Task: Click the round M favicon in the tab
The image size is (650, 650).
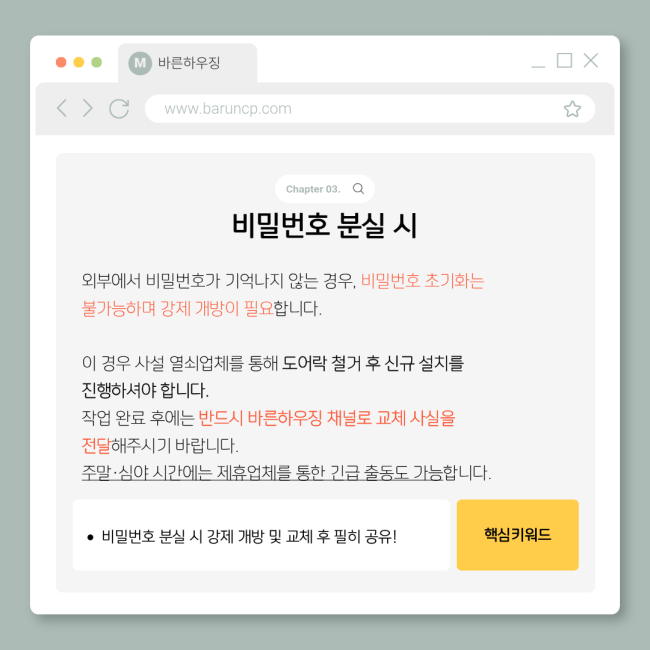Action: tap(140, 63)
